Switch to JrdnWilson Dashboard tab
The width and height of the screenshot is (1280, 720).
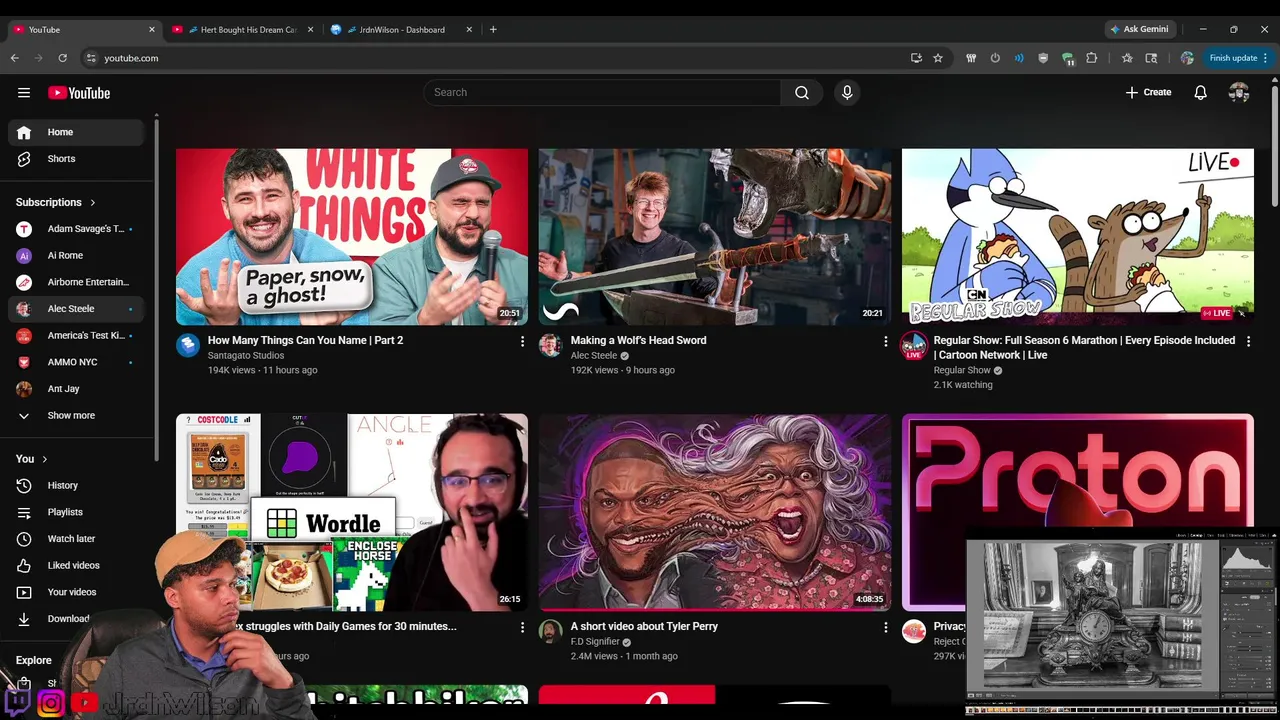[x=400, y=30]
